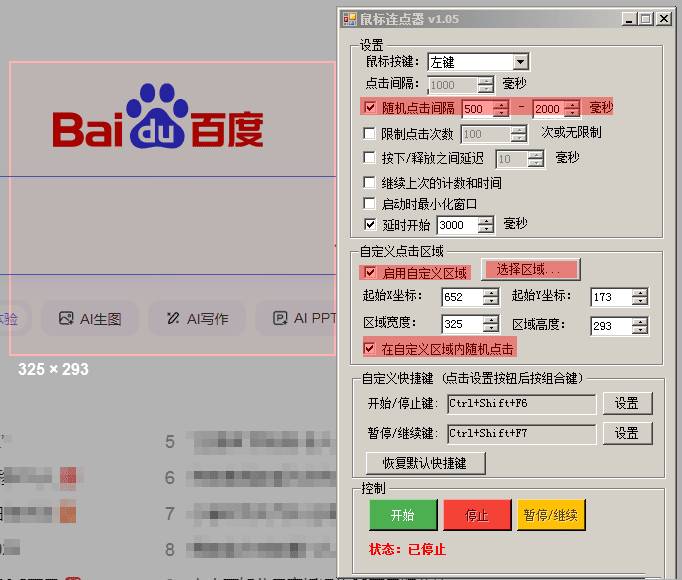This screenshot has width=682, height=580.
Task: Click the 暂停/继续键 hotkey field Ctrl+Shift+F7
Action: [522, 434]
